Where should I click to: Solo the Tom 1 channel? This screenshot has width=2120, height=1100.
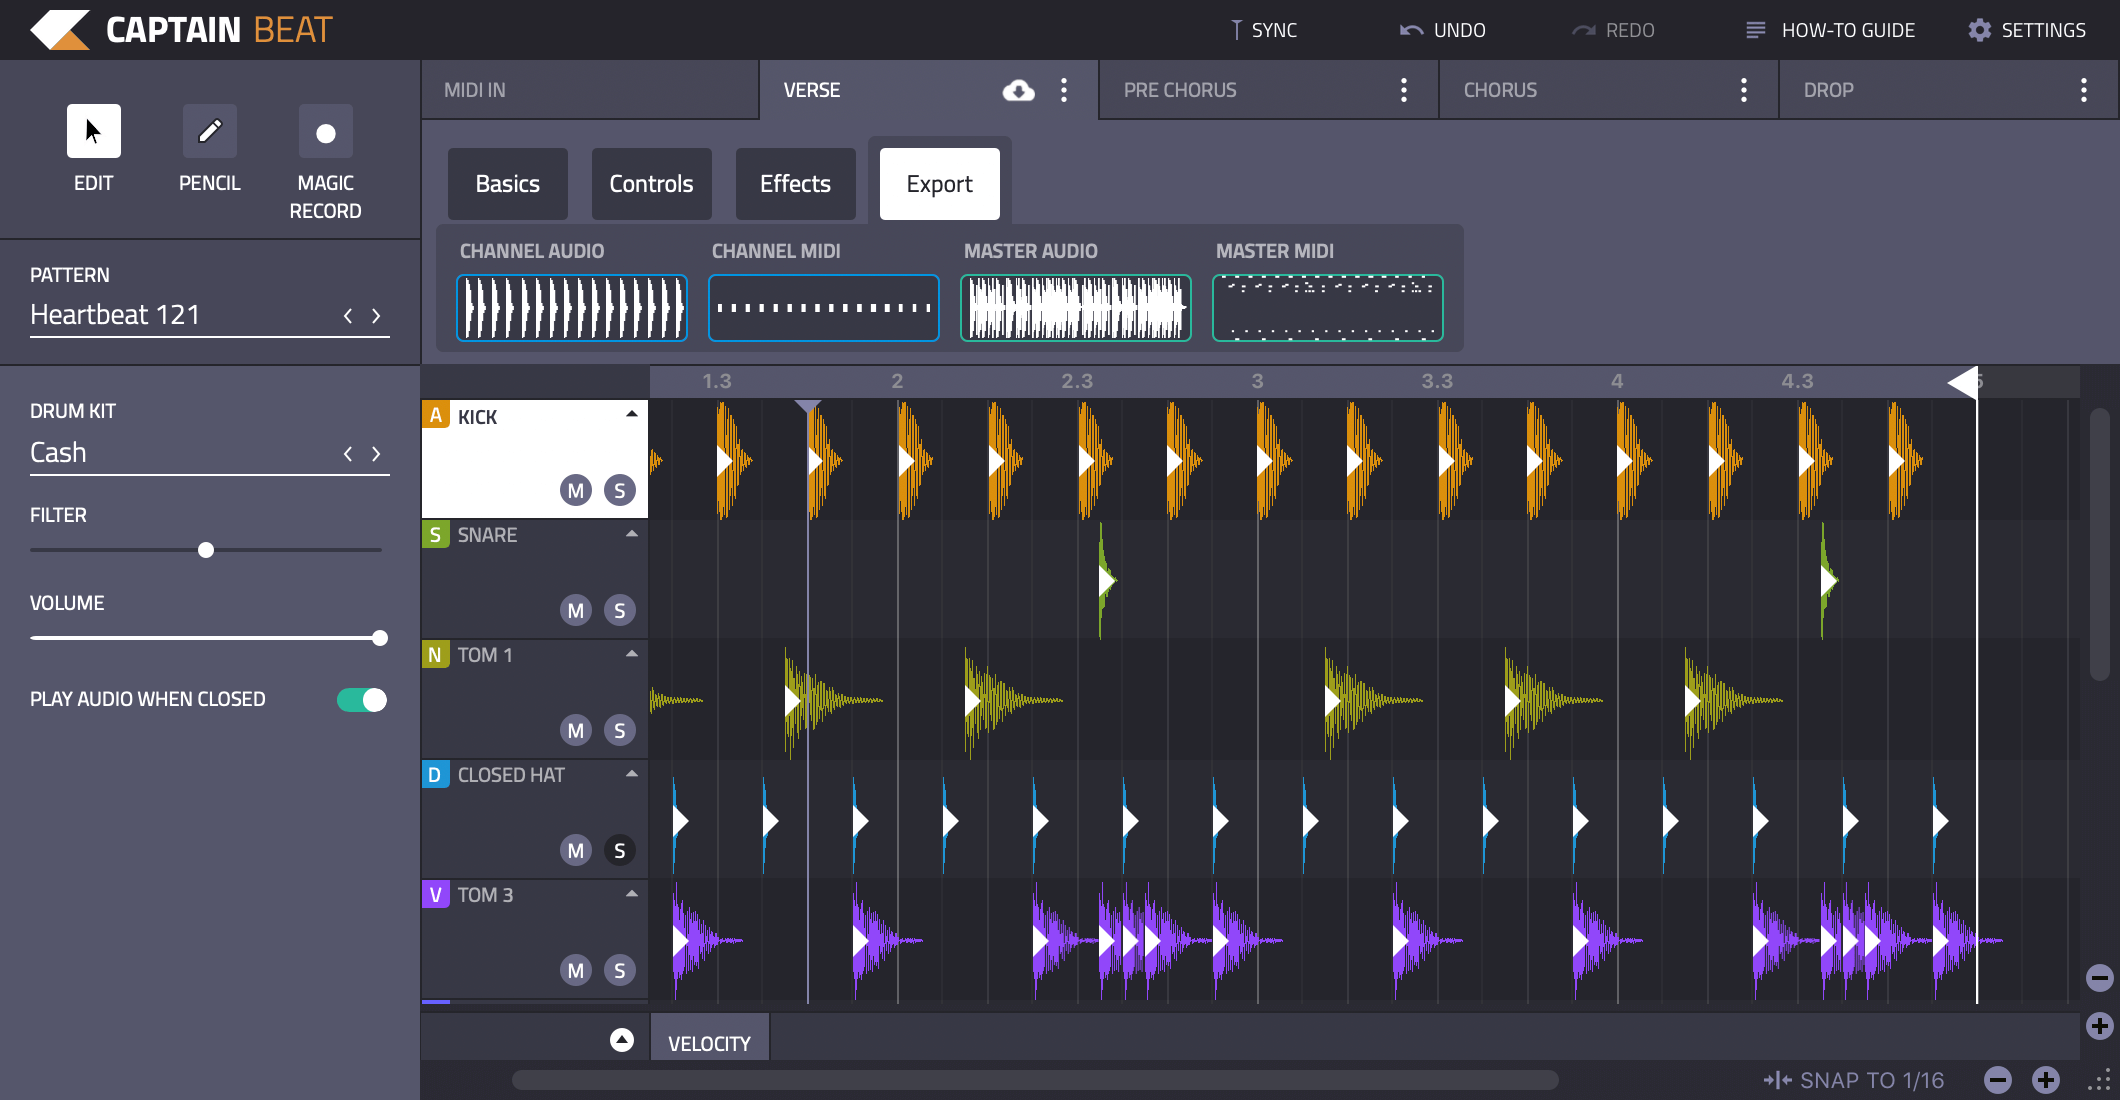coord(620,730)
